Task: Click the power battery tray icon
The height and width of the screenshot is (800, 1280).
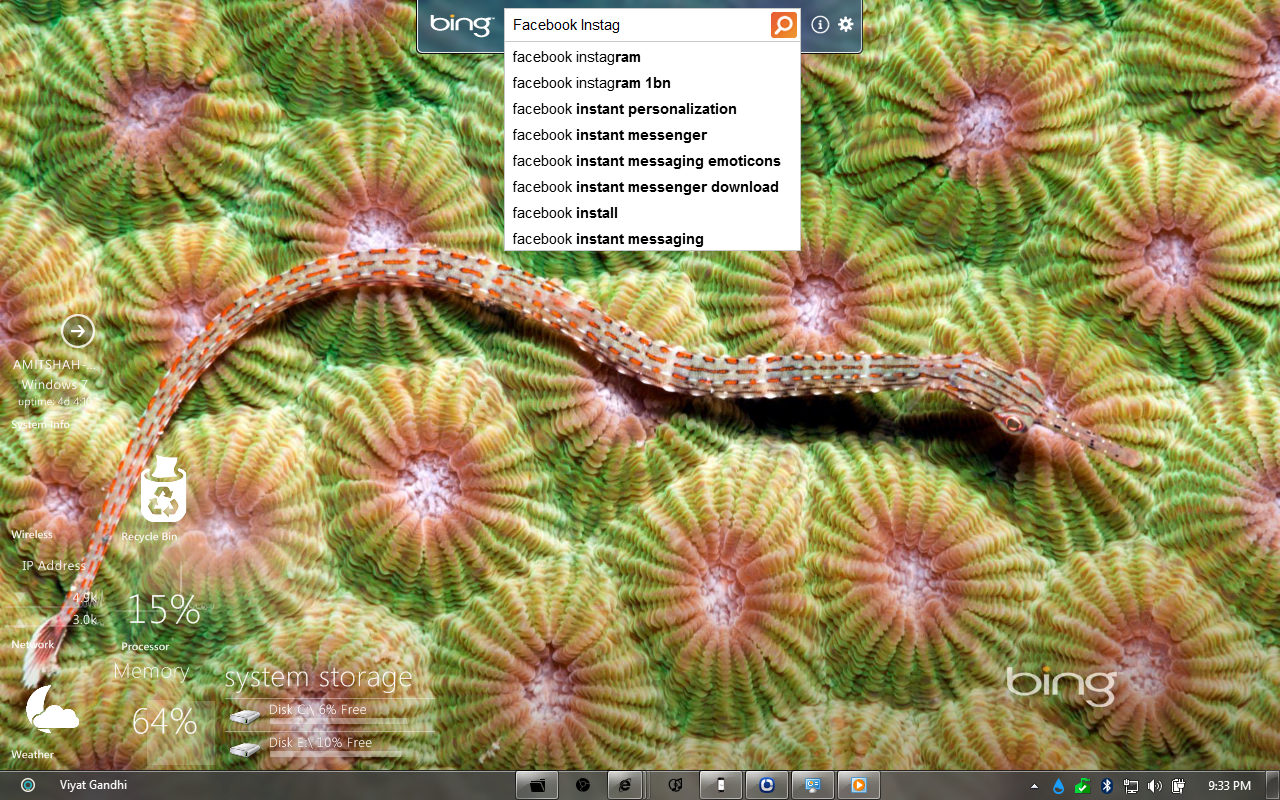Action: coord(1179,786)
